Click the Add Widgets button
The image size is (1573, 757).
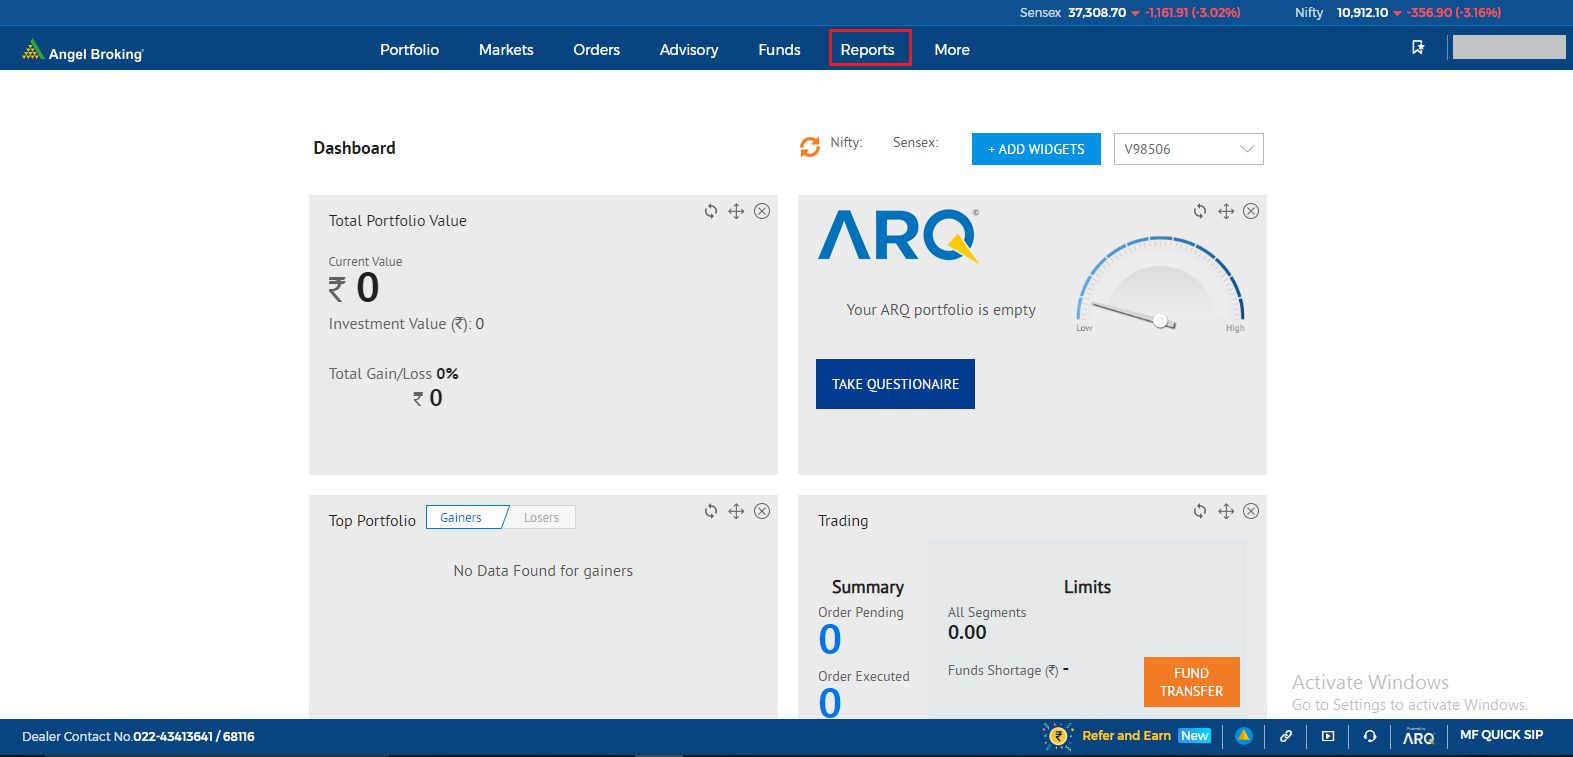(x=1036, y=149)
